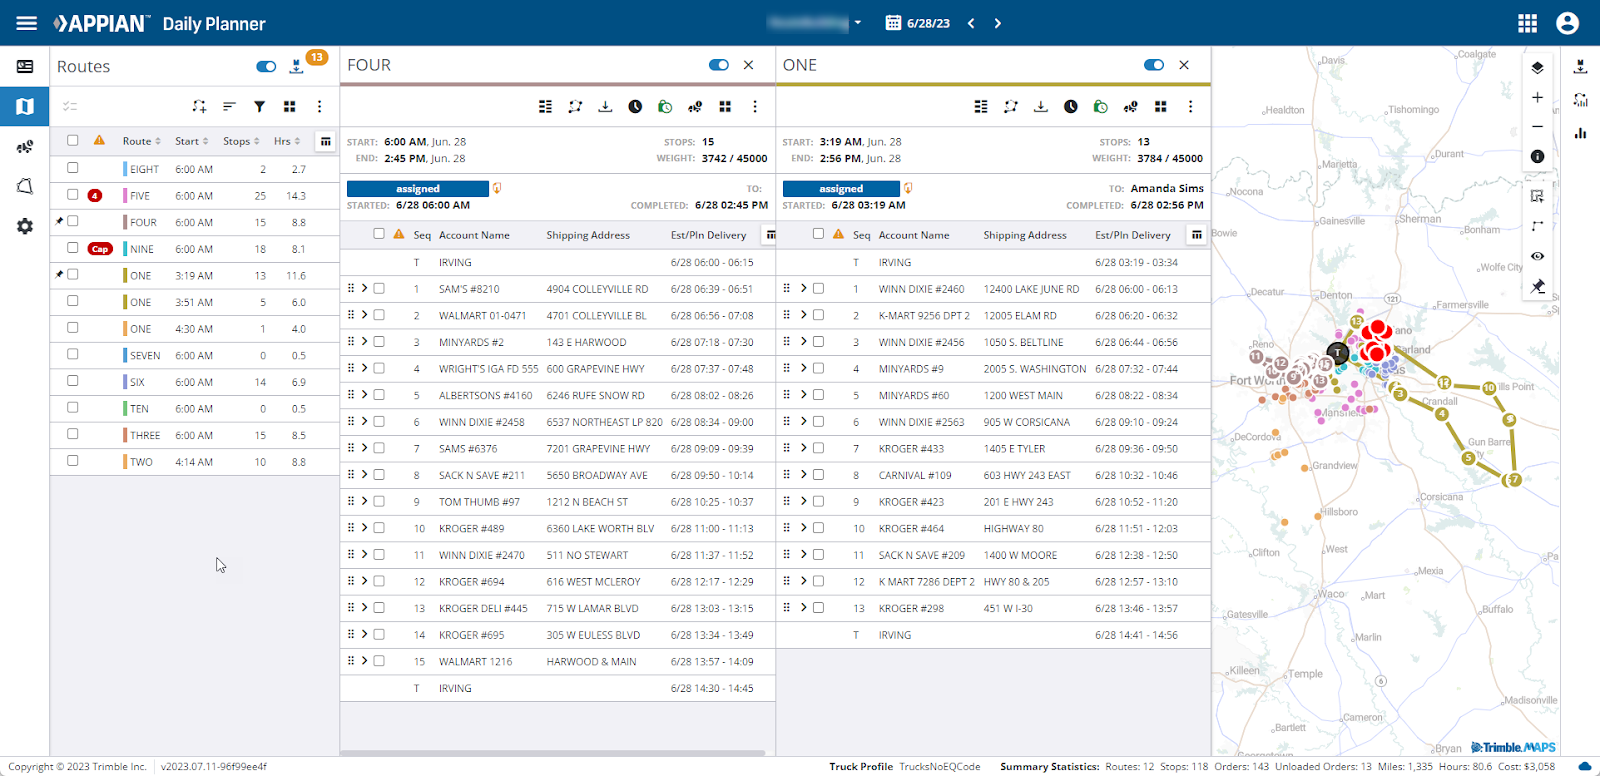Toggle map visibility eye icon
The width and height of the screenshot is (1600, 776).
(x=1537, y=256)
